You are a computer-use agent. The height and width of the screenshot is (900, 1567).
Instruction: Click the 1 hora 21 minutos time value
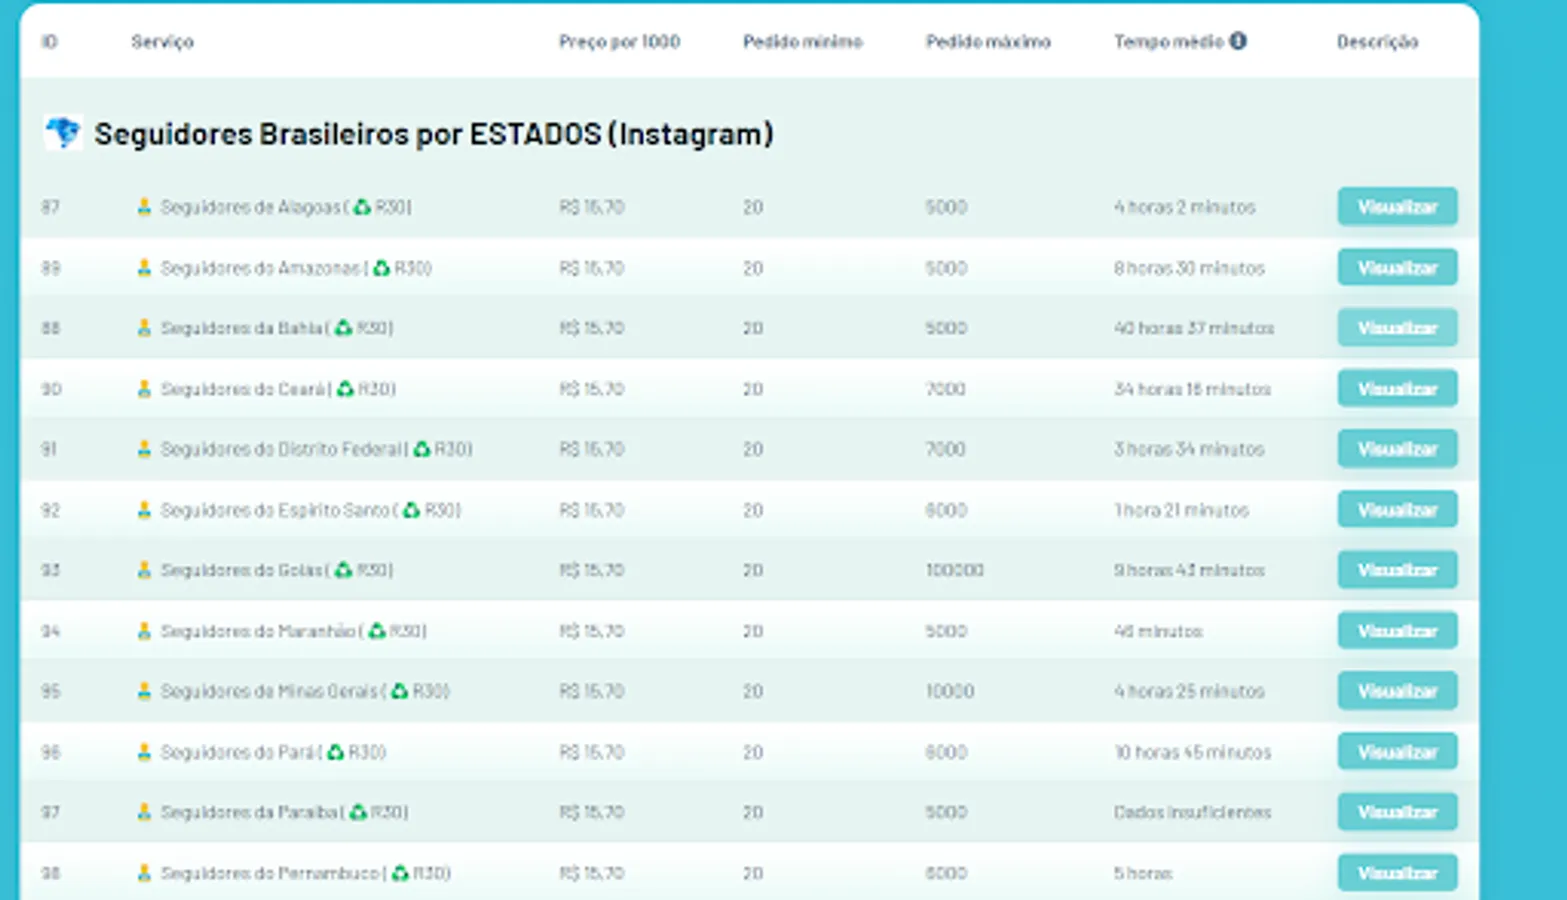[x=1181, y=510]
